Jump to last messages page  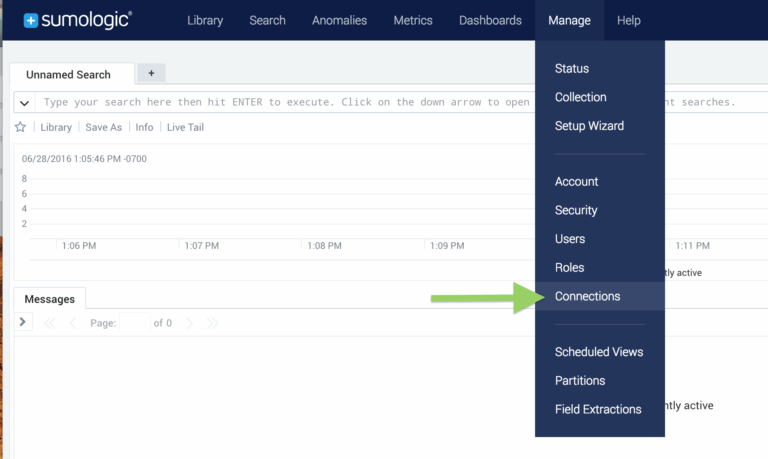212,323
